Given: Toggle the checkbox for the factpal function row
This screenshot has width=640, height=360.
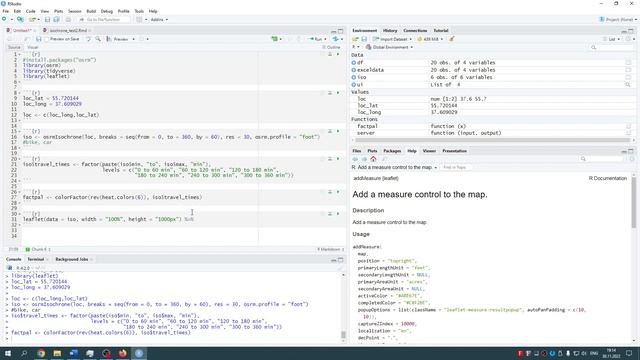Looking at the screenshot, I should coord(628,126).
